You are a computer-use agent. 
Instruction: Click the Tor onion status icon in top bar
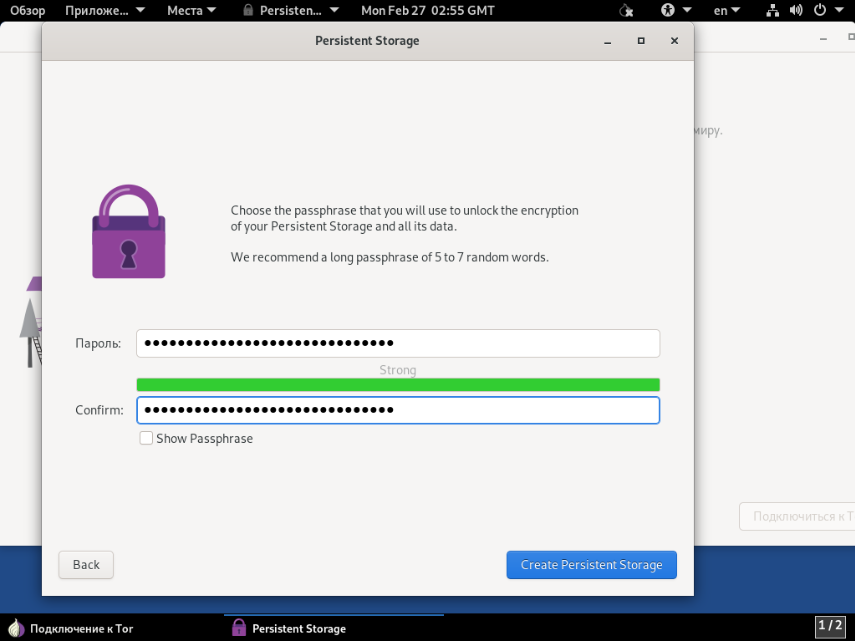pos(627,11)
